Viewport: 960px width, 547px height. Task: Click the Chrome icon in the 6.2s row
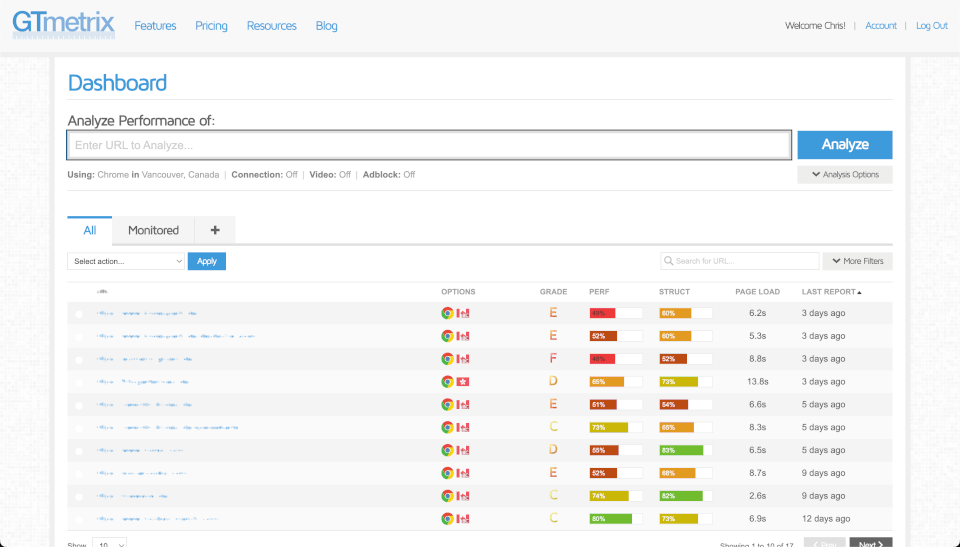click(x=448, y=313)
